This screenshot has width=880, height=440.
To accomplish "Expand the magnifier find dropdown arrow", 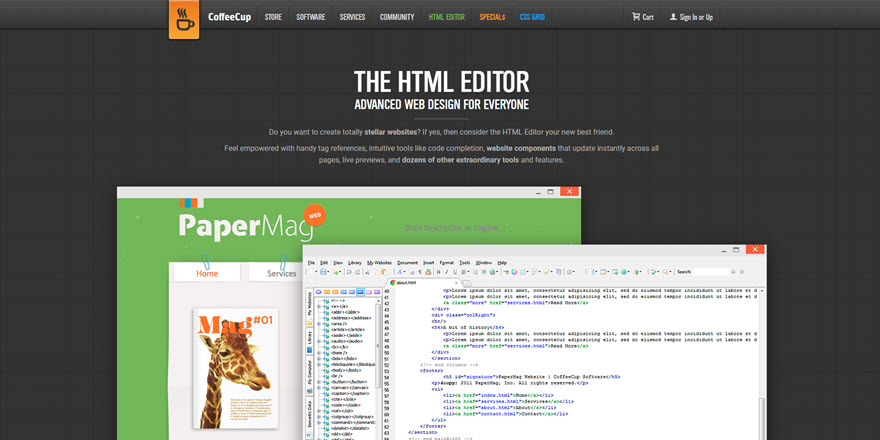I will coord(671,272).
